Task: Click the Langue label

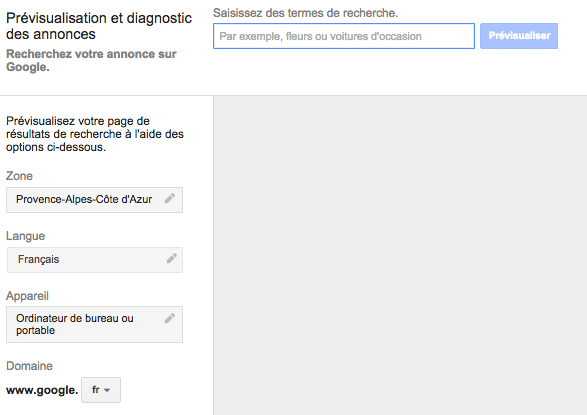Action: 25,236
